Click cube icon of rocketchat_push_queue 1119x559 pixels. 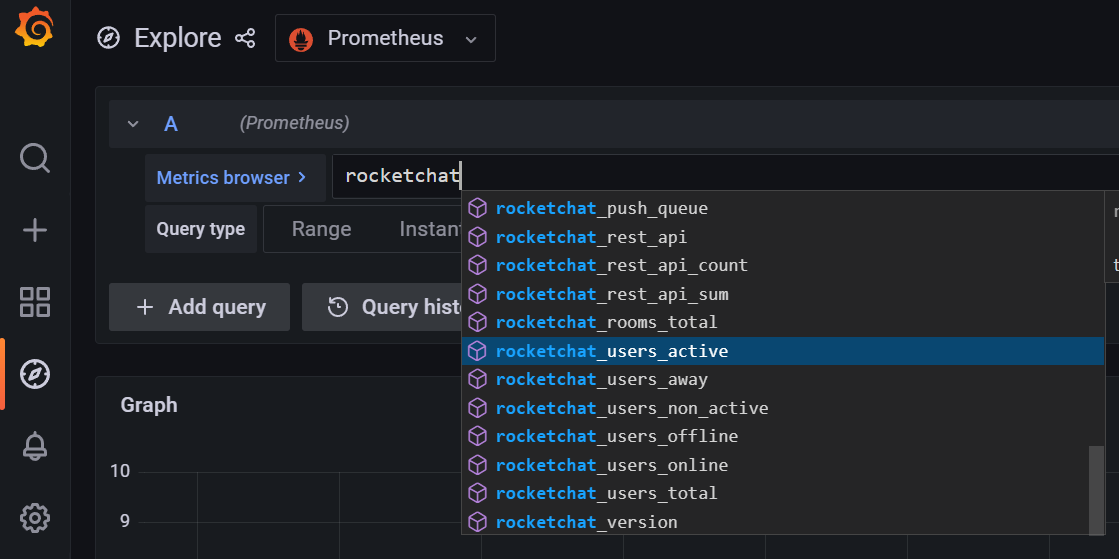[477, 208]
